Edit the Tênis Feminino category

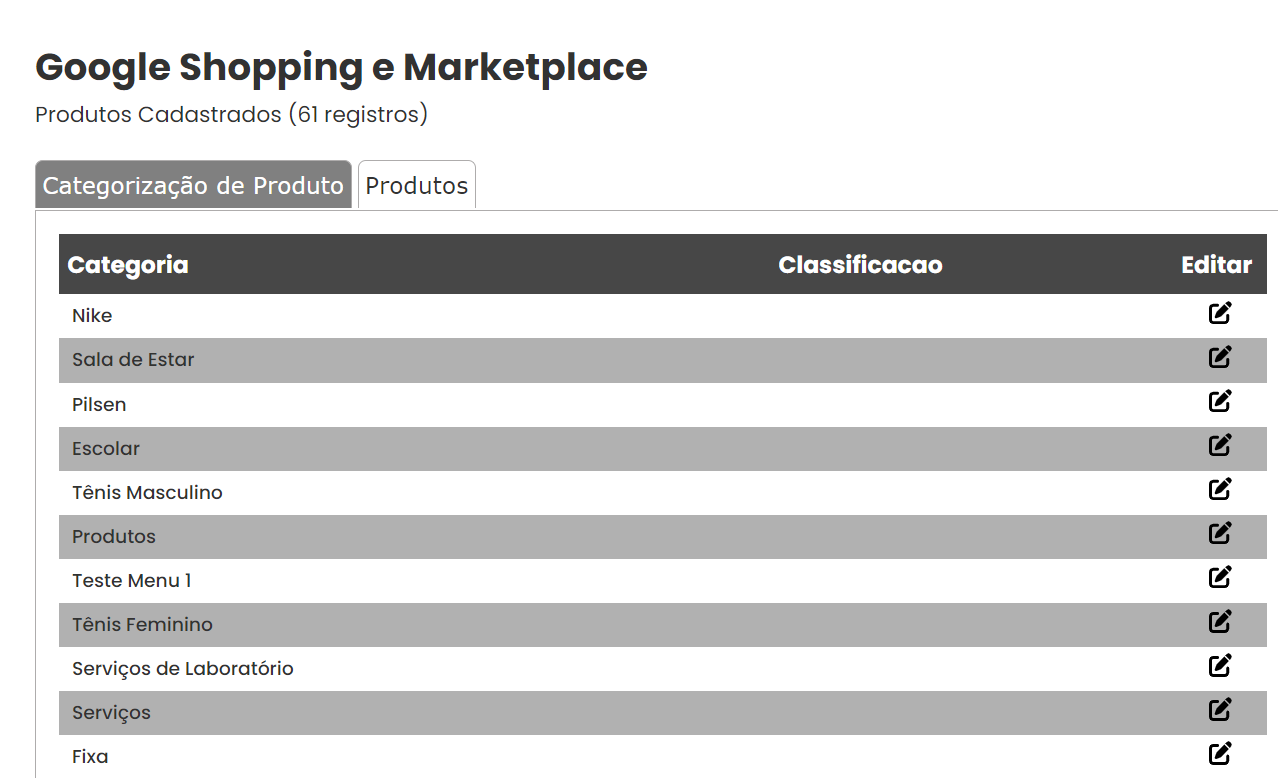click(x=1219, y=621)
